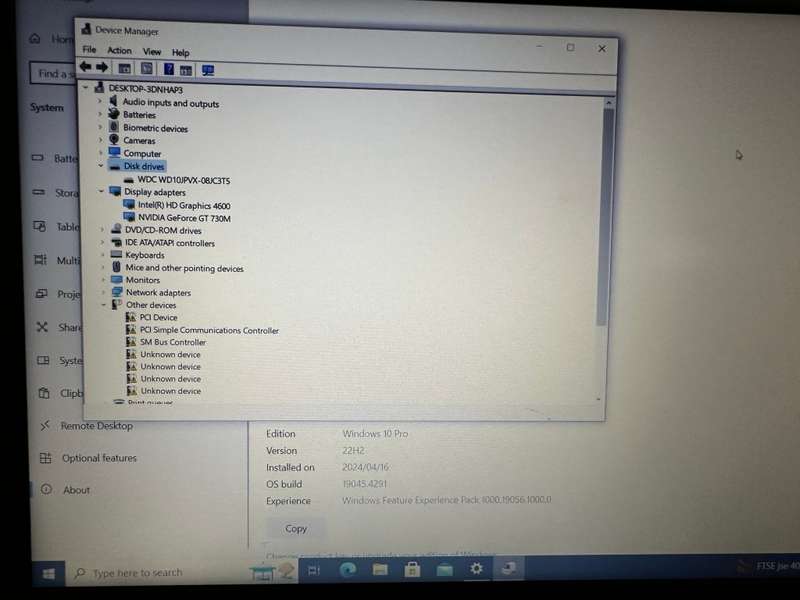Image resolution: width=800 pixels, height=600 pixels.
Task: Collapse the Other devices category
Action: 104,304
